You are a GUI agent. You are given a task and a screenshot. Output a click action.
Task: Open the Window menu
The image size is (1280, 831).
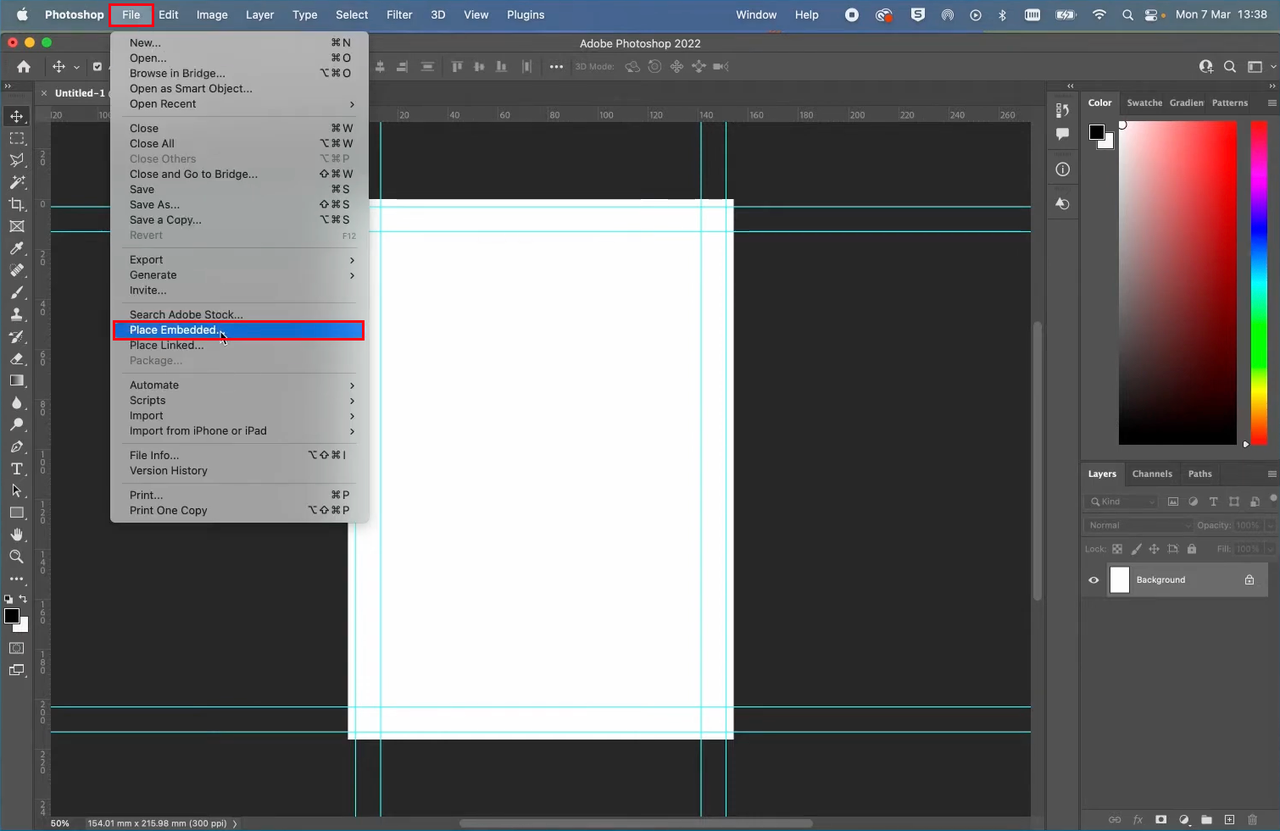pos(756,14)
